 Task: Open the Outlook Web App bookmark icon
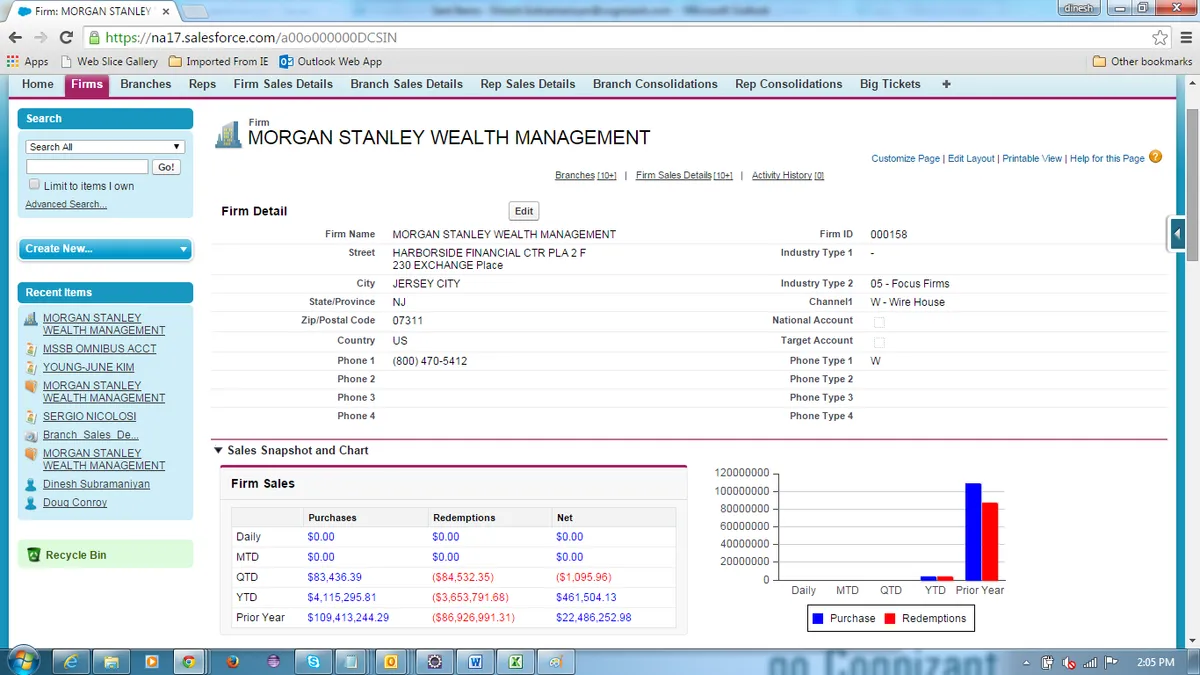286,61
